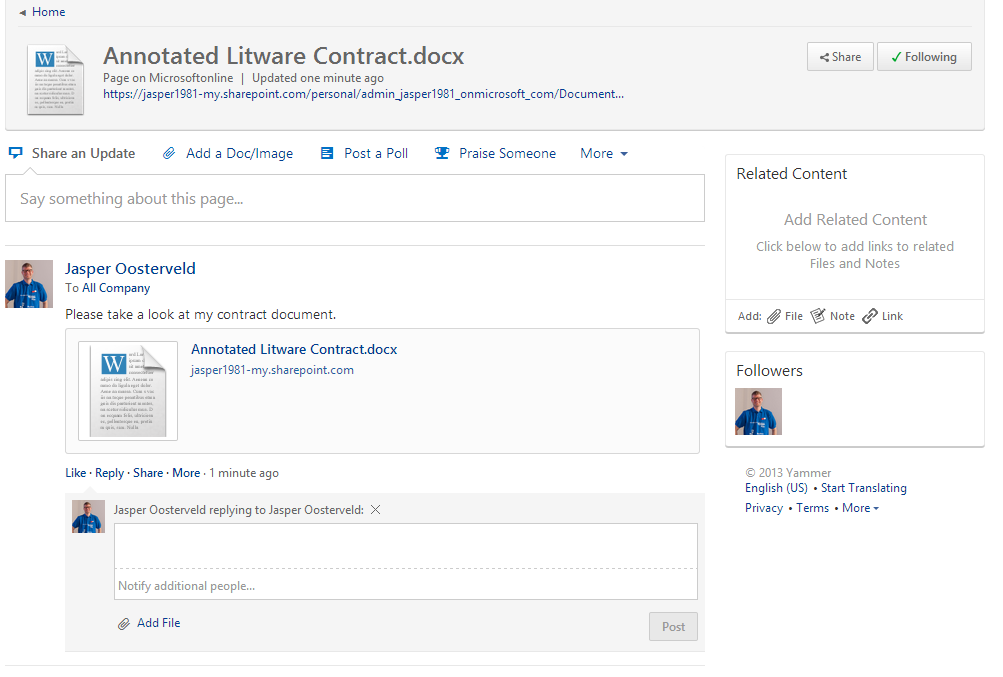Toggle the Following button
This screenshot has width=1003, height=677.
point(924,57)
